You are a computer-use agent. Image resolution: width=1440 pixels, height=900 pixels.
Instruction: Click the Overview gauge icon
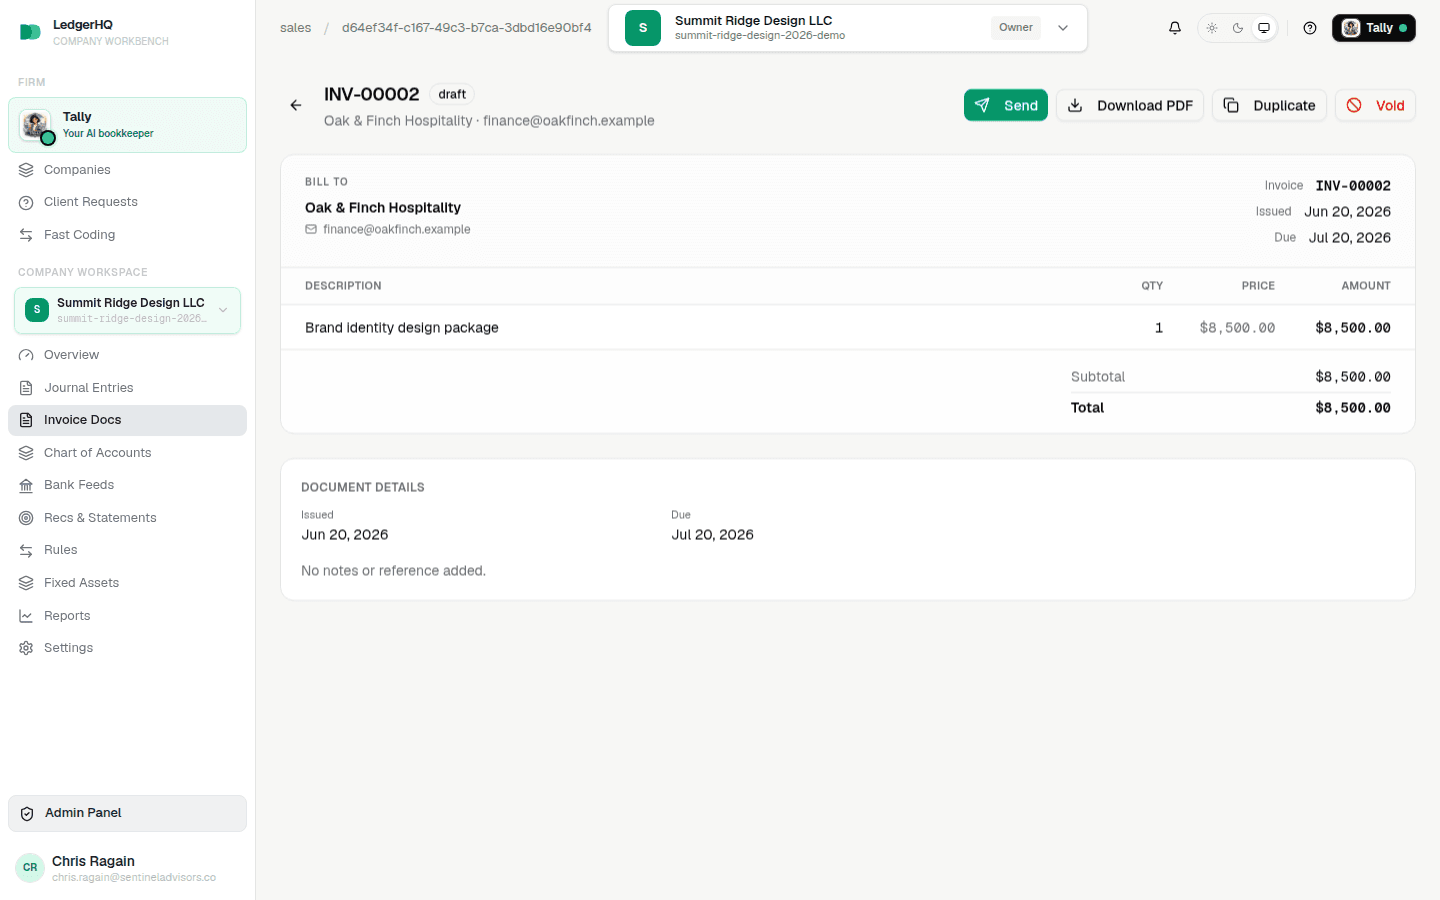coord(26,355)
